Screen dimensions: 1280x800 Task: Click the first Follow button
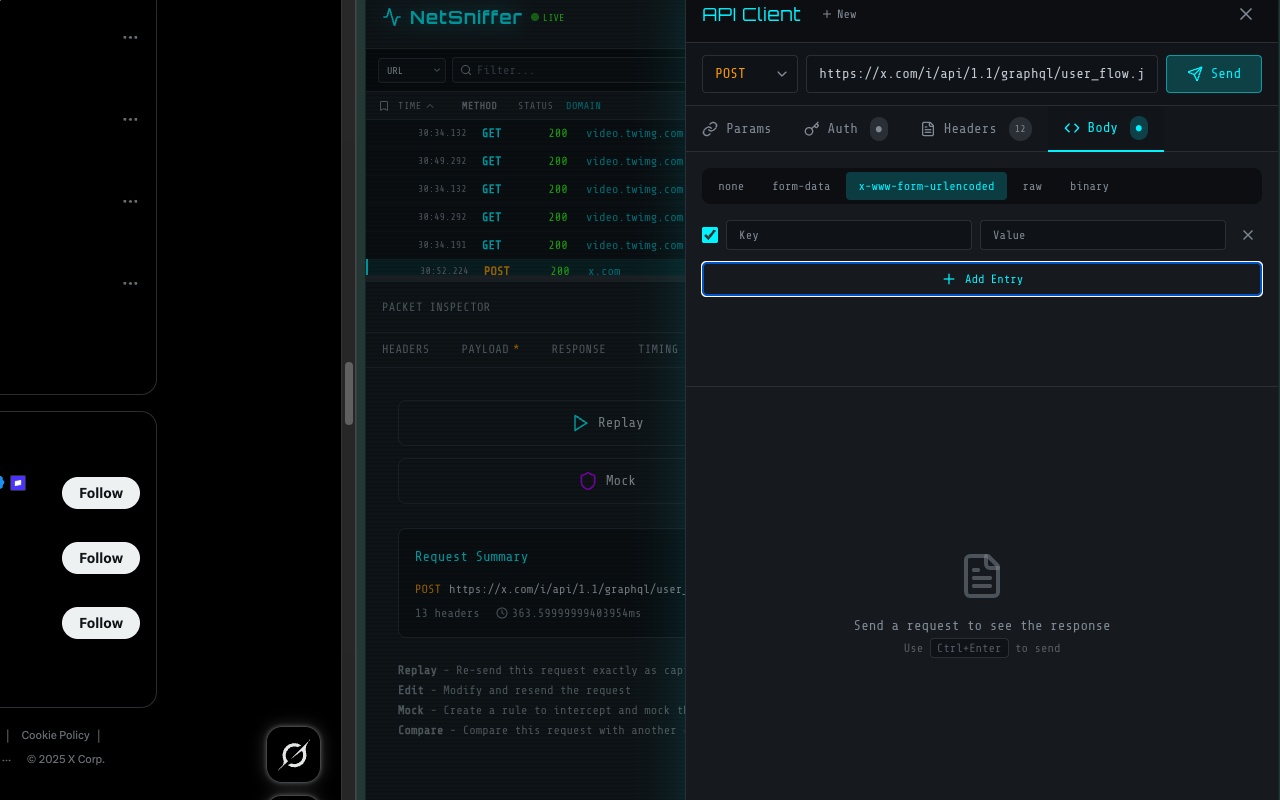click(101, 493)
